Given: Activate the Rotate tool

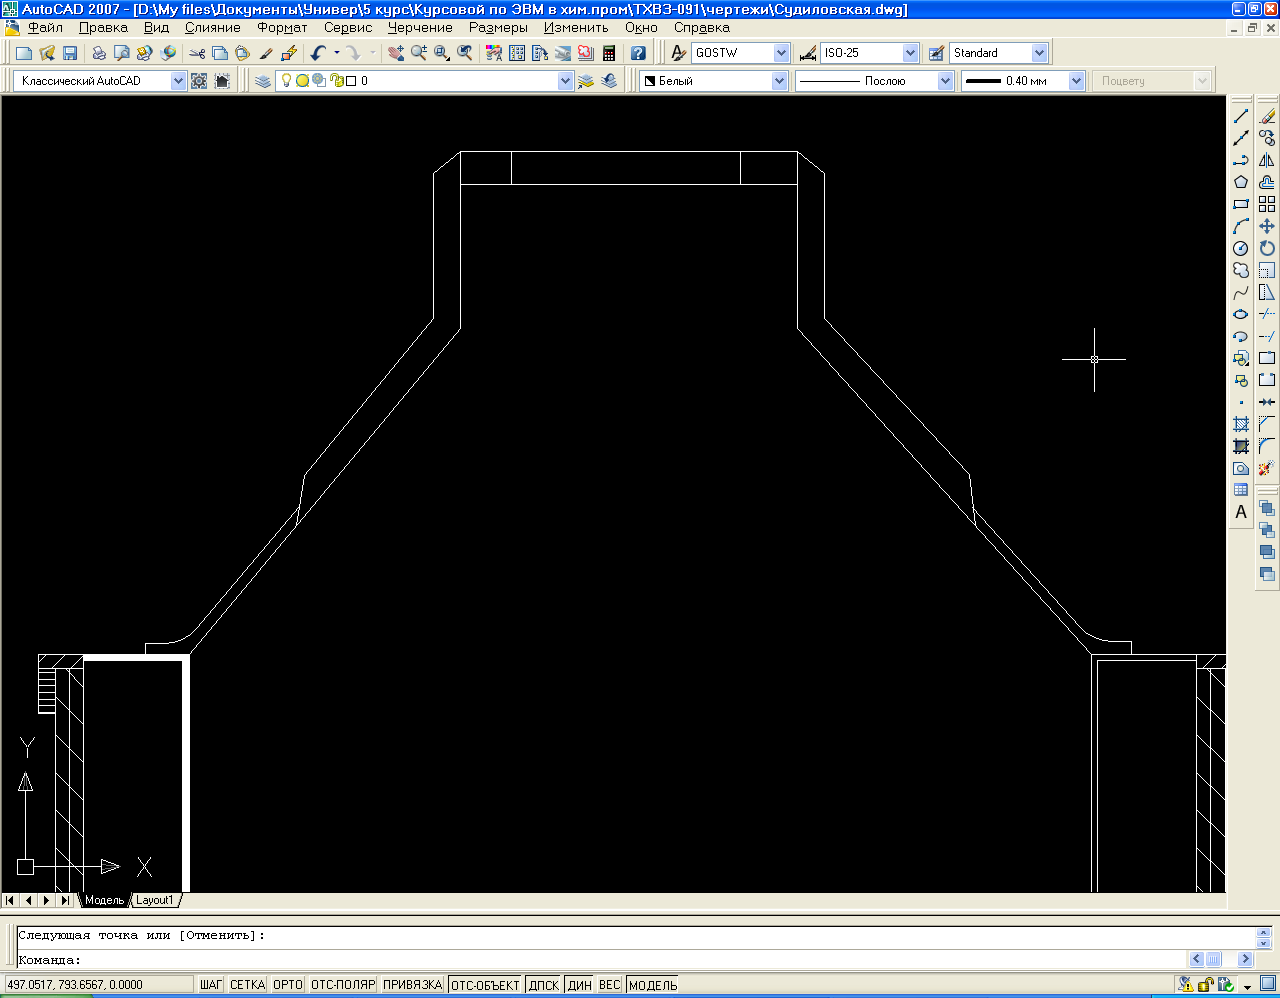Looking at the screenshot, I should pyautogui.click(x=1267, y=248).
